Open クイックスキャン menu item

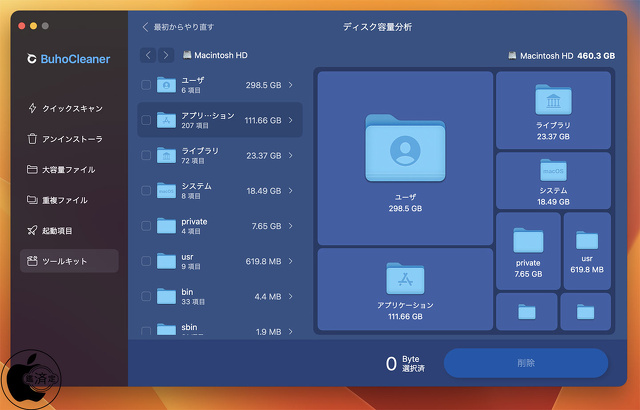[x=69, y=108]
